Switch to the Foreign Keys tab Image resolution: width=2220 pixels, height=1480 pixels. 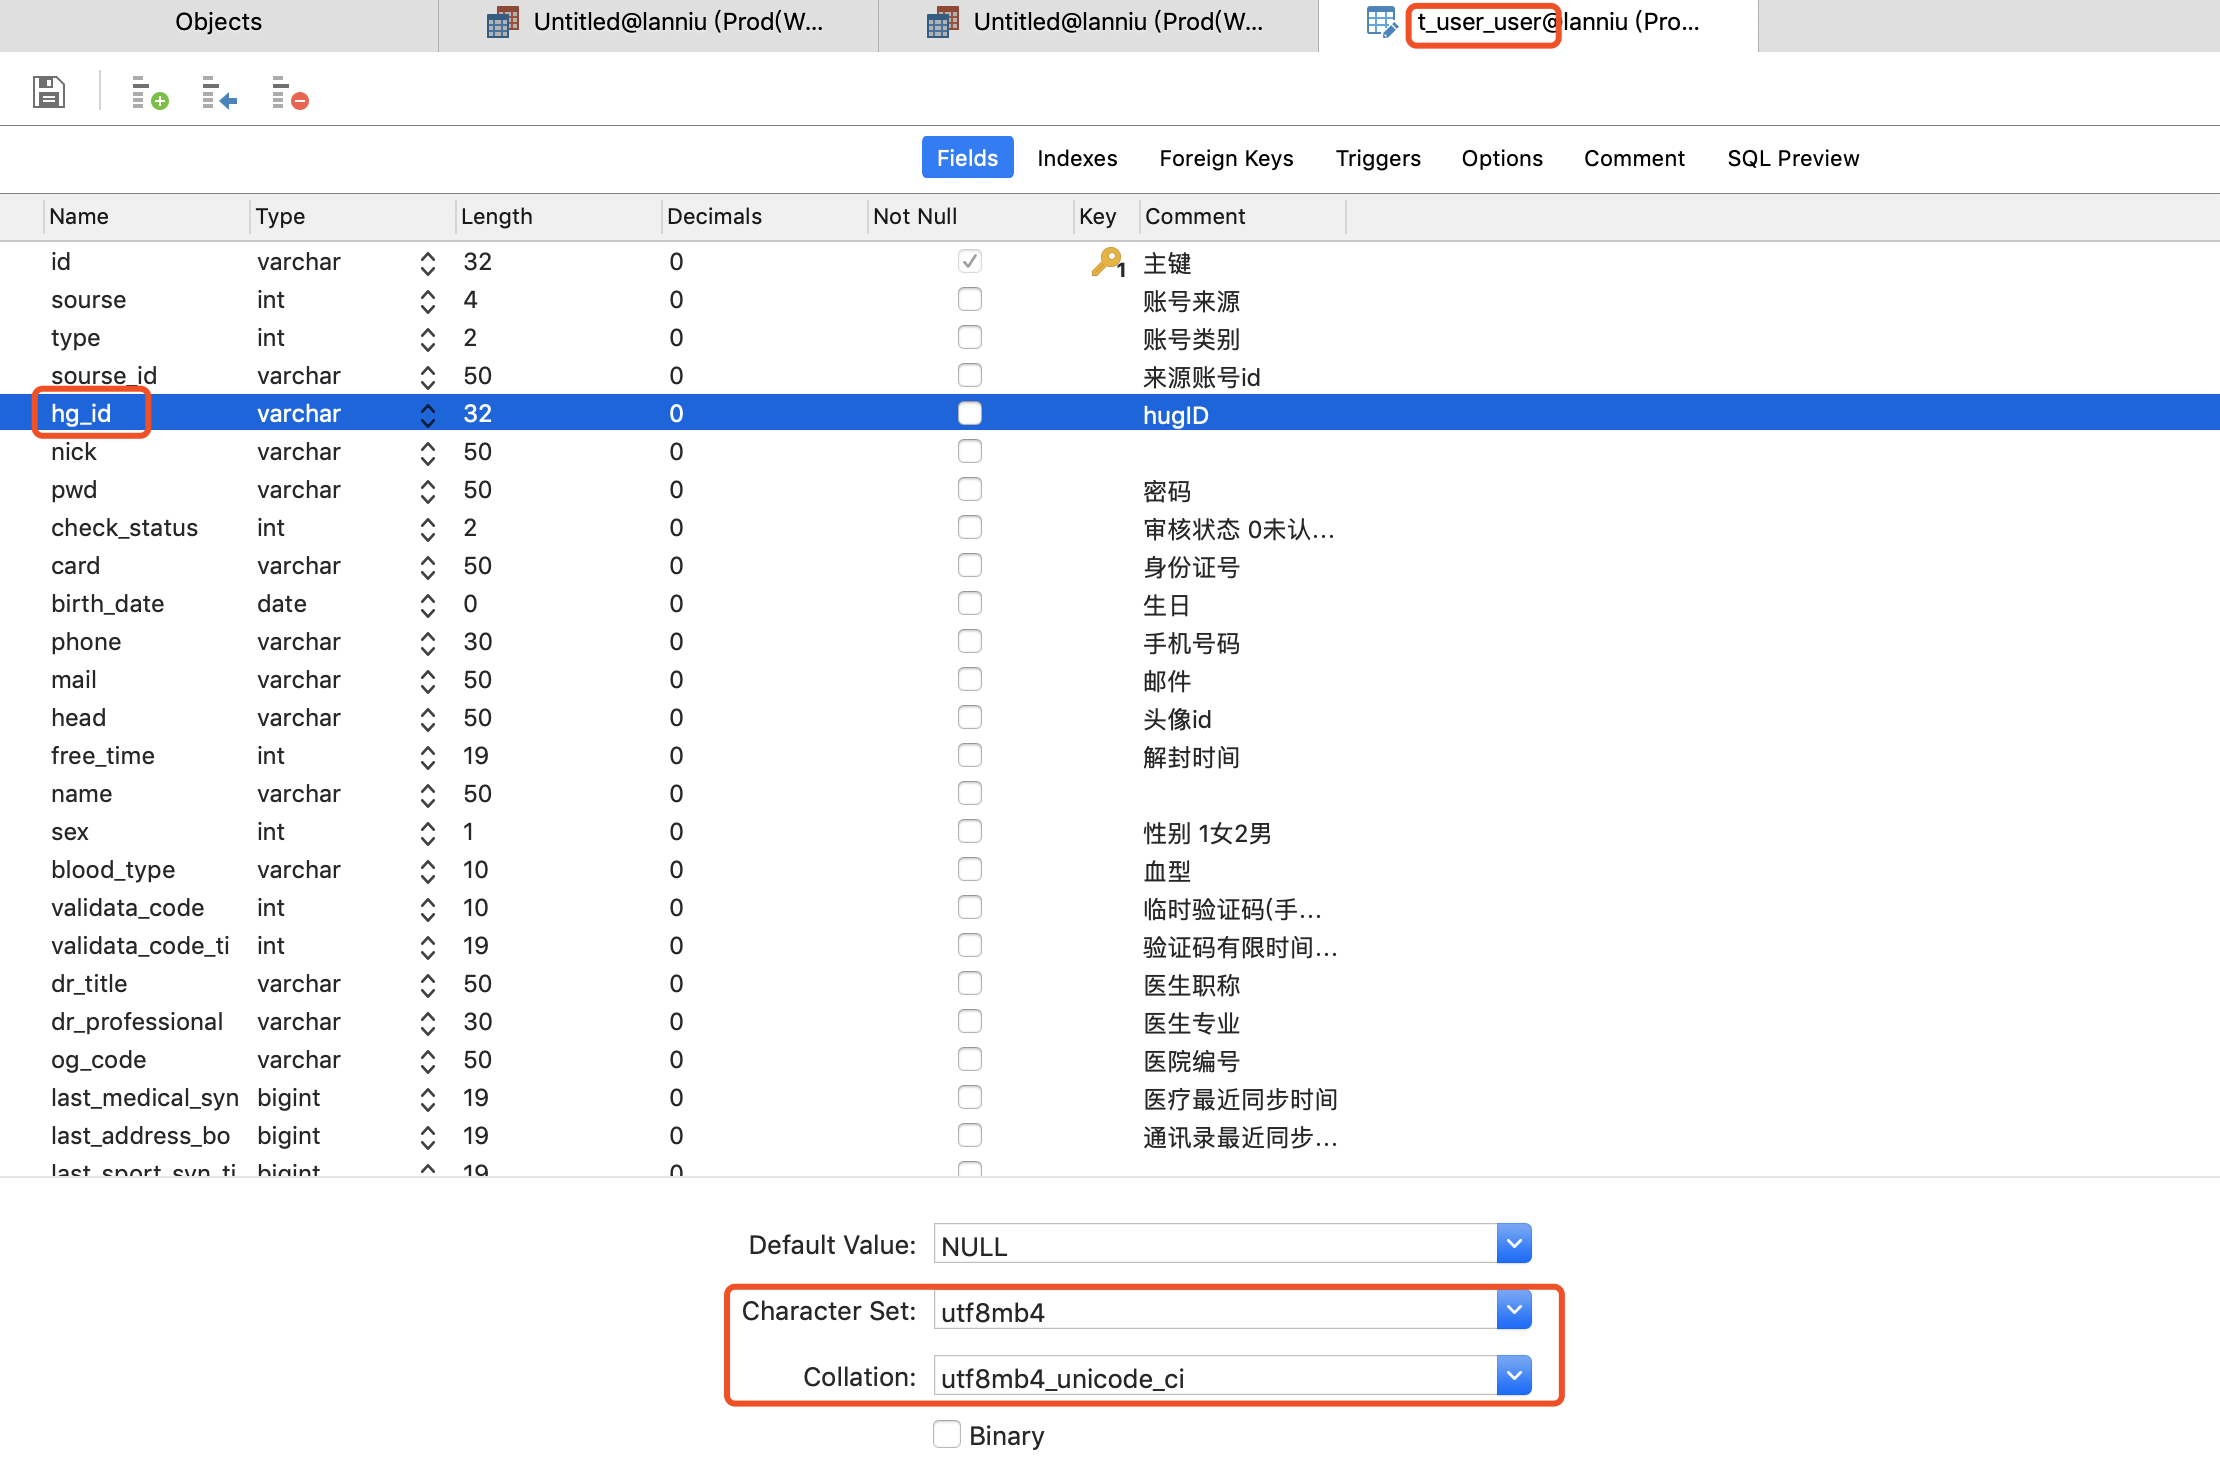click(x=1226, y=158)
